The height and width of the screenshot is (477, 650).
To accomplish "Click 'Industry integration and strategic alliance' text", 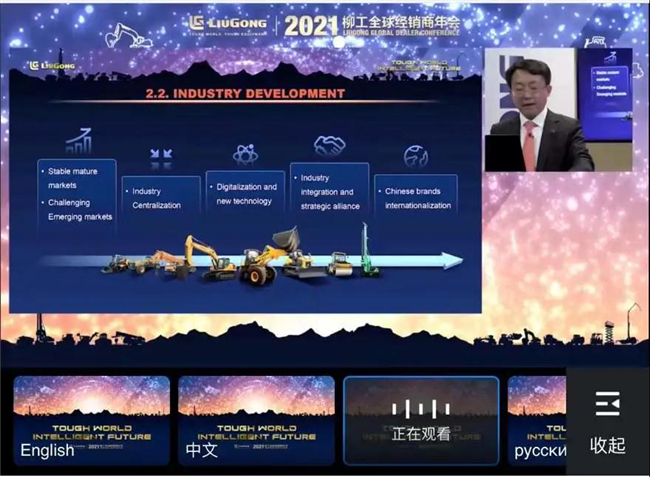I will coord(330,192).
